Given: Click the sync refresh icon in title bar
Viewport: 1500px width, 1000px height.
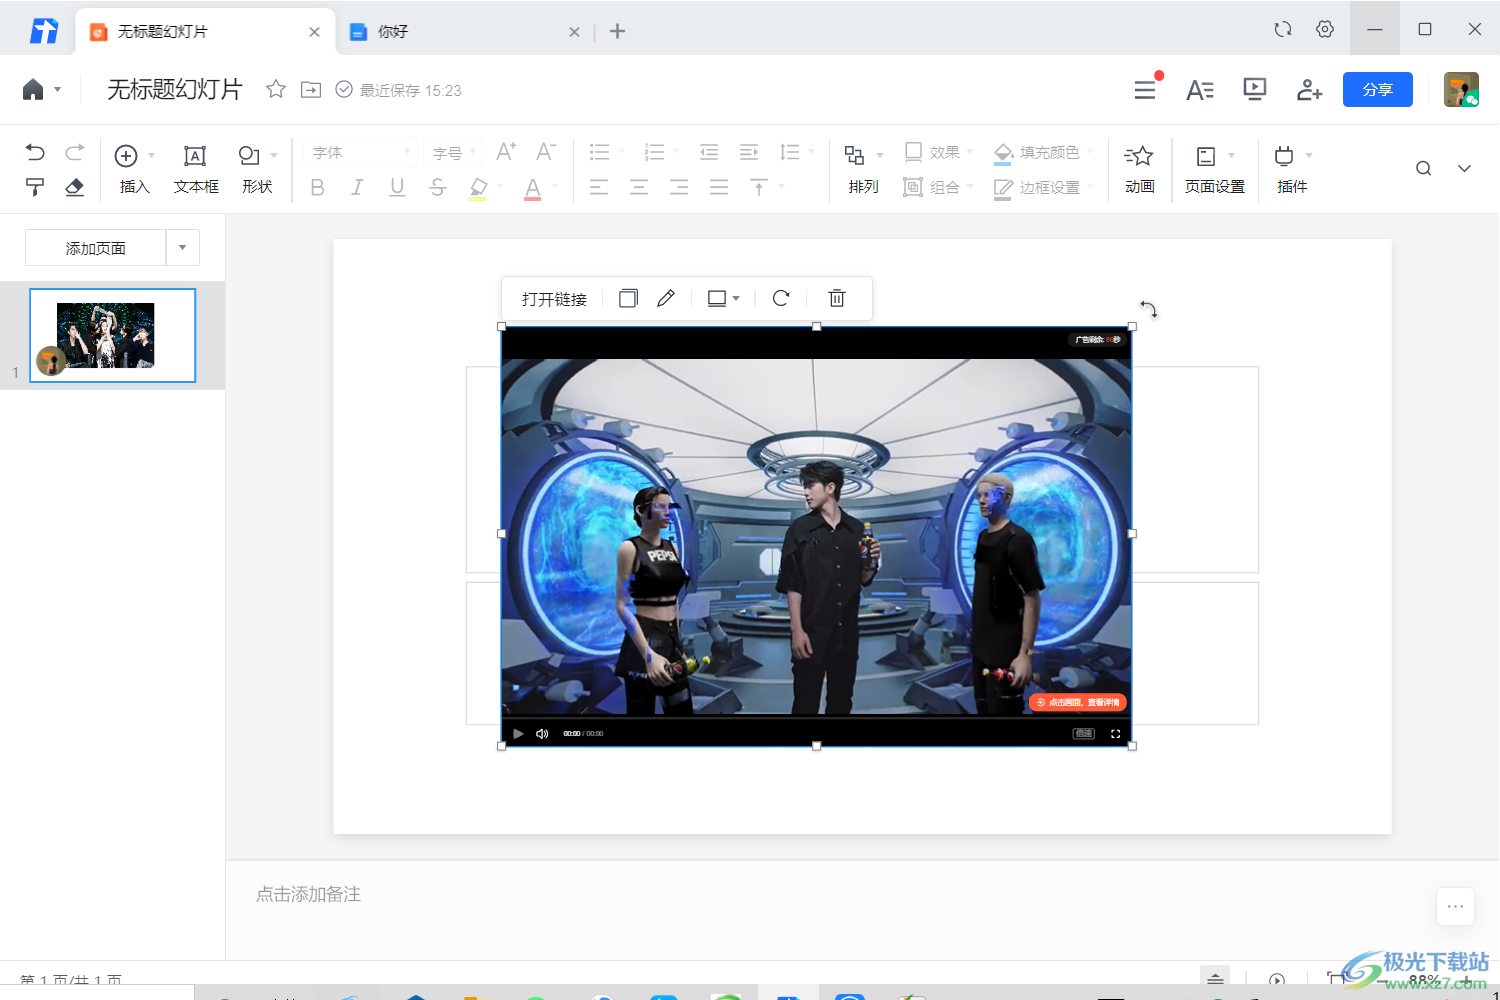Looking at the screenshot, I should click(1283, 30).
